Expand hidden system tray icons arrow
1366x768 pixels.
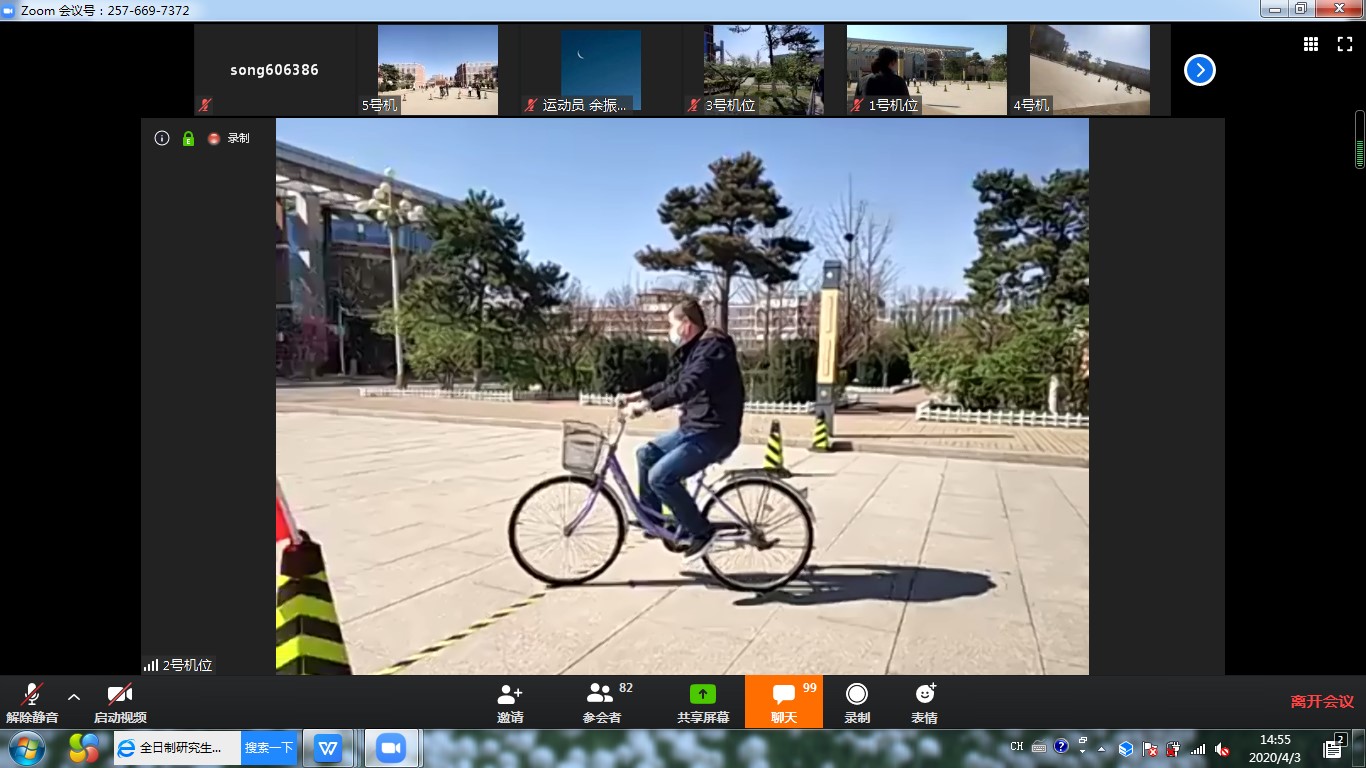1102,748
